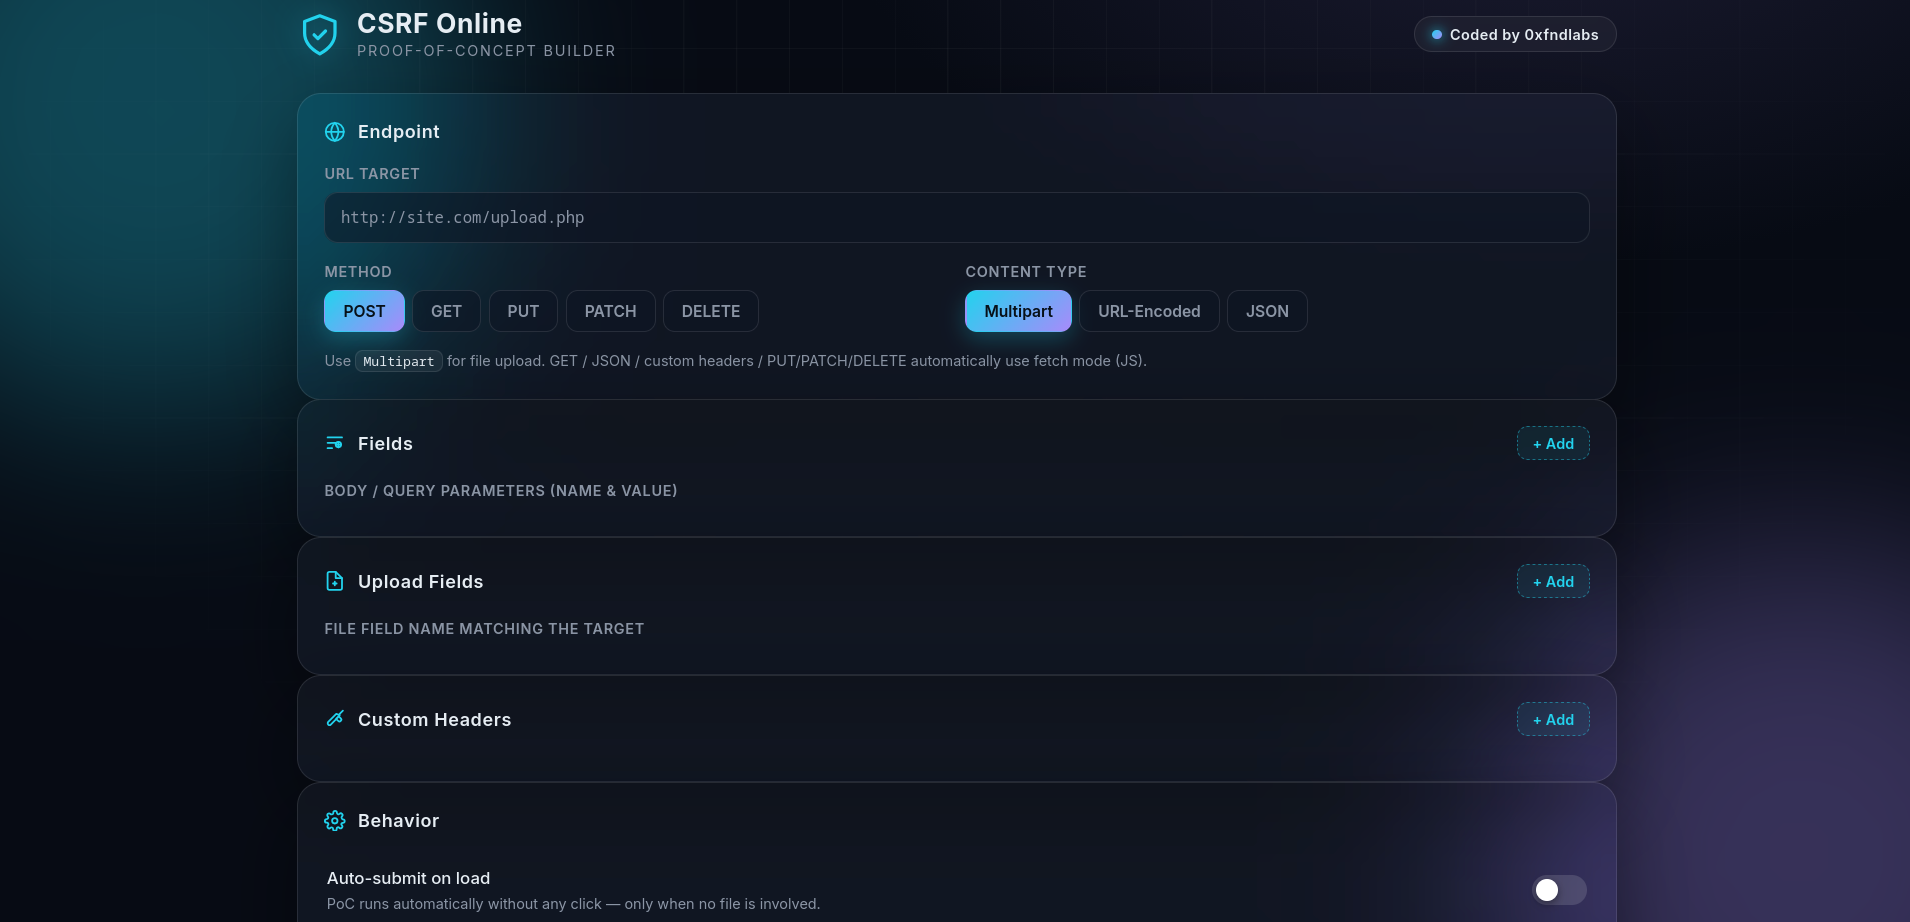Viewport: 1910px width, 922px height.
Task: Click the Fields section list icon
Action: tap(335, 443)
